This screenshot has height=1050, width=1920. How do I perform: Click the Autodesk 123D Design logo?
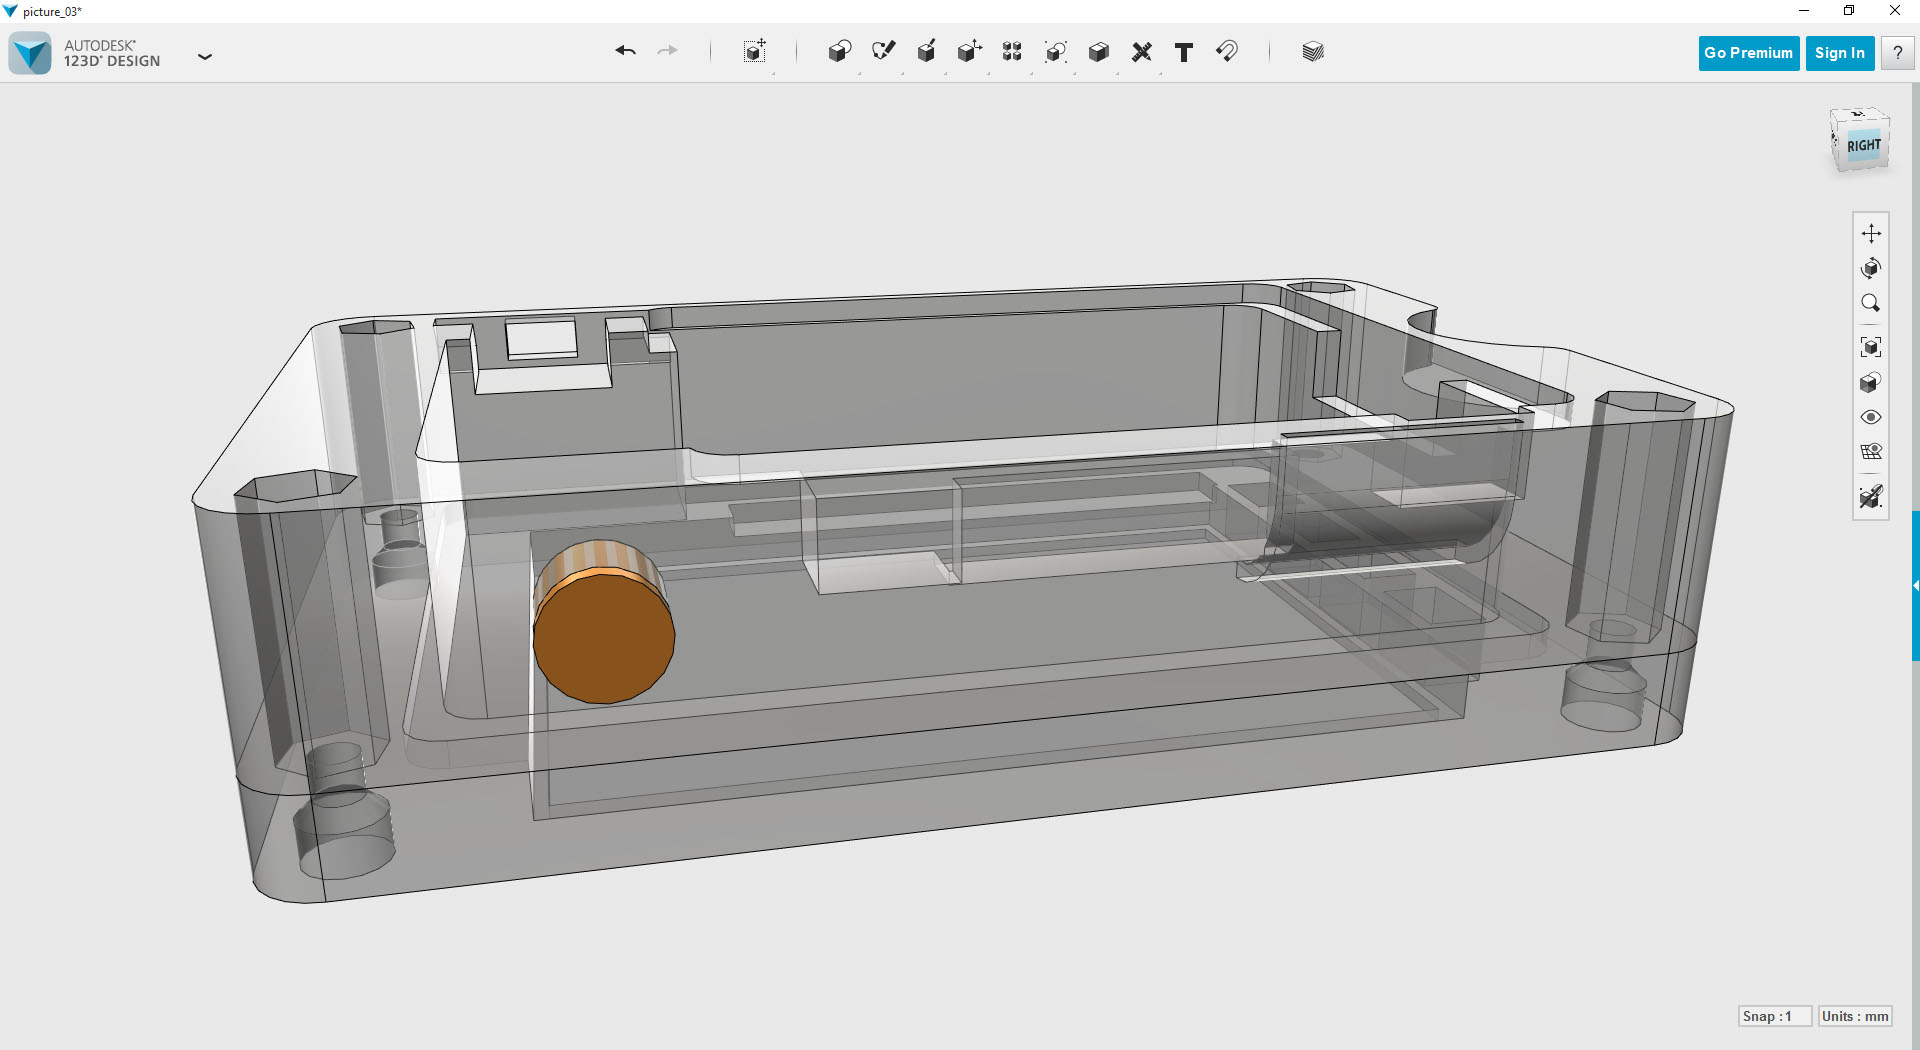(x=30, y=53)
